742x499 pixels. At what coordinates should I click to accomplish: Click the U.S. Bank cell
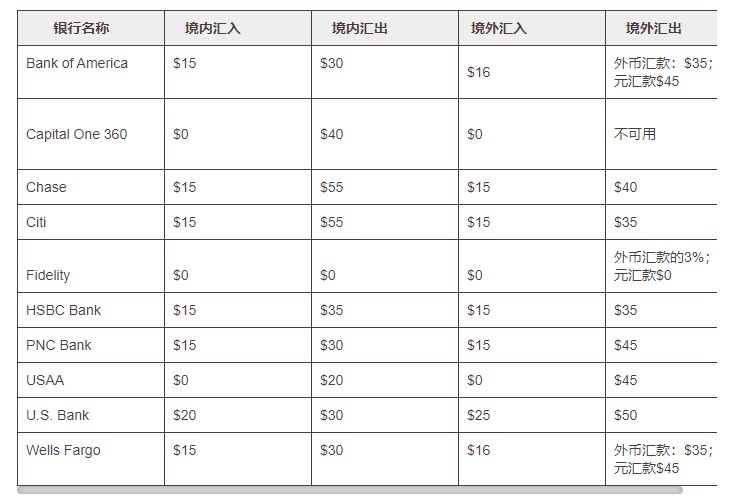click(x=91, y=415)
